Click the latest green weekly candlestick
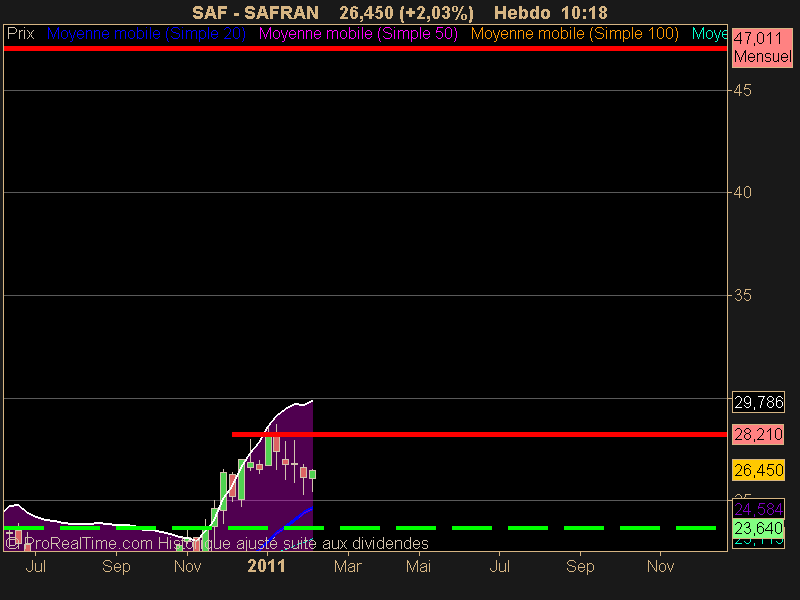 [x=313, y=475]
